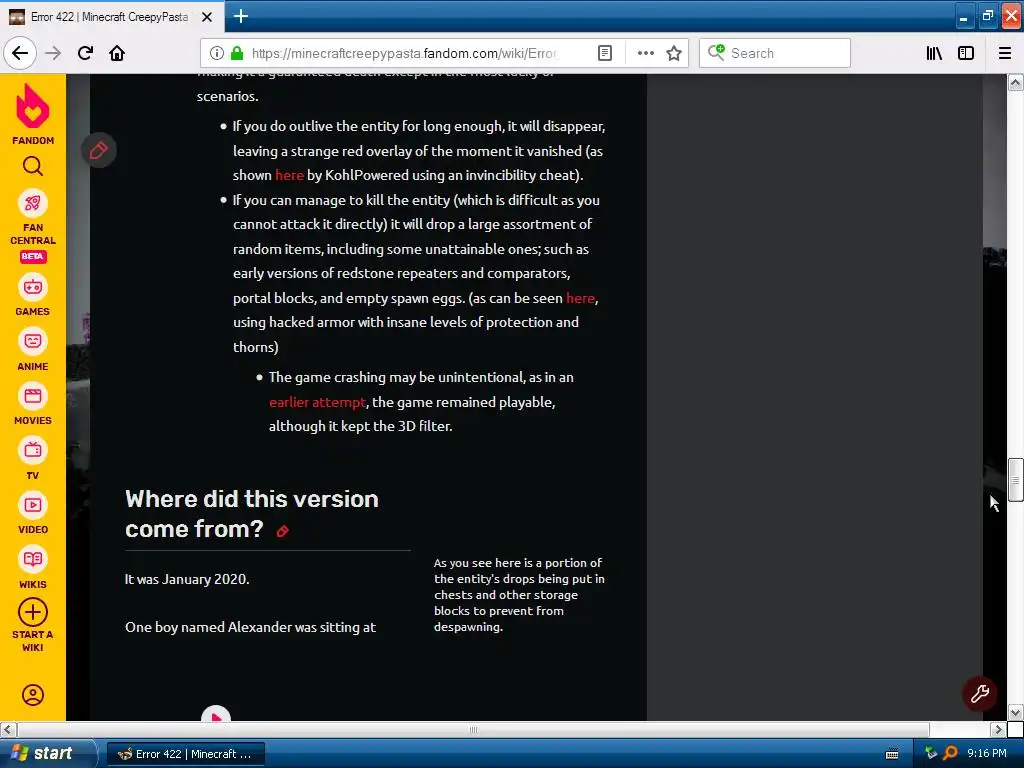Click the horizontal scrollbar right arrow
1024x768 pixels.
click(x=998, y=729)
